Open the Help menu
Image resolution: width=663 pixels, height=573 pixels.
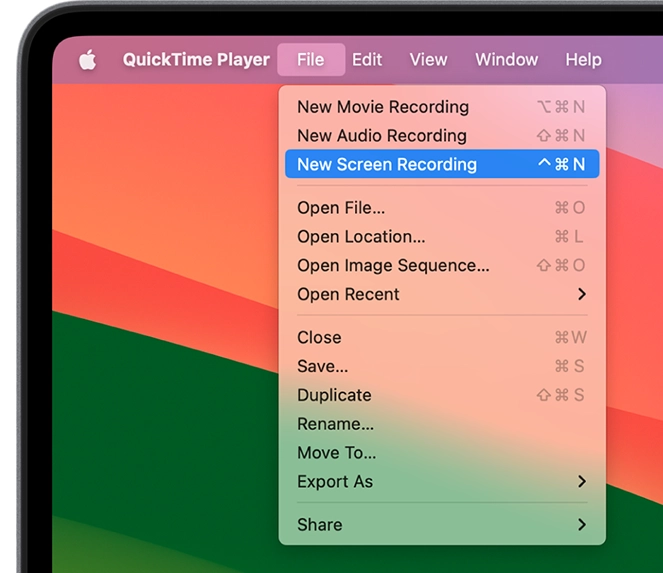[x=584, y=60]
